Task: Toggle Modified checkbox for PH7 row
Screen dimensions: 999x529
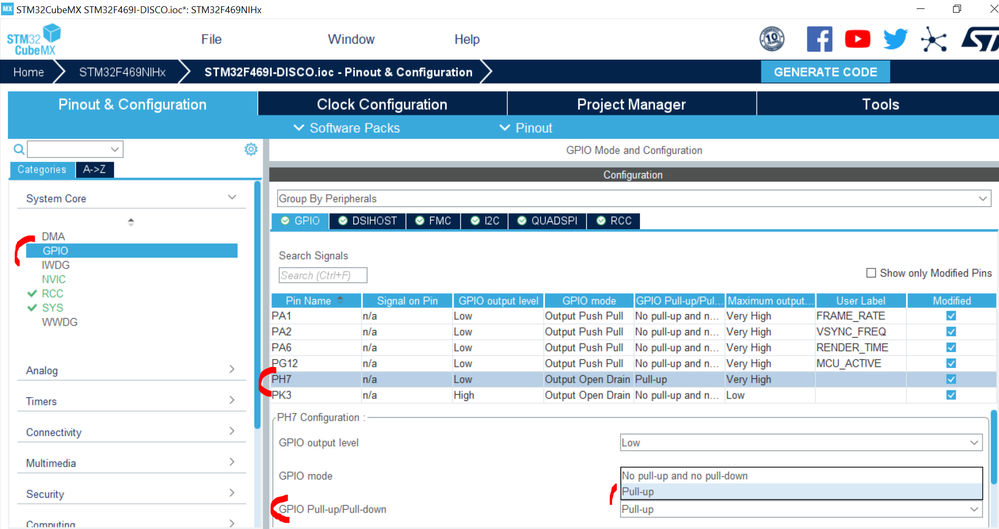Action: tap(951, 379)
